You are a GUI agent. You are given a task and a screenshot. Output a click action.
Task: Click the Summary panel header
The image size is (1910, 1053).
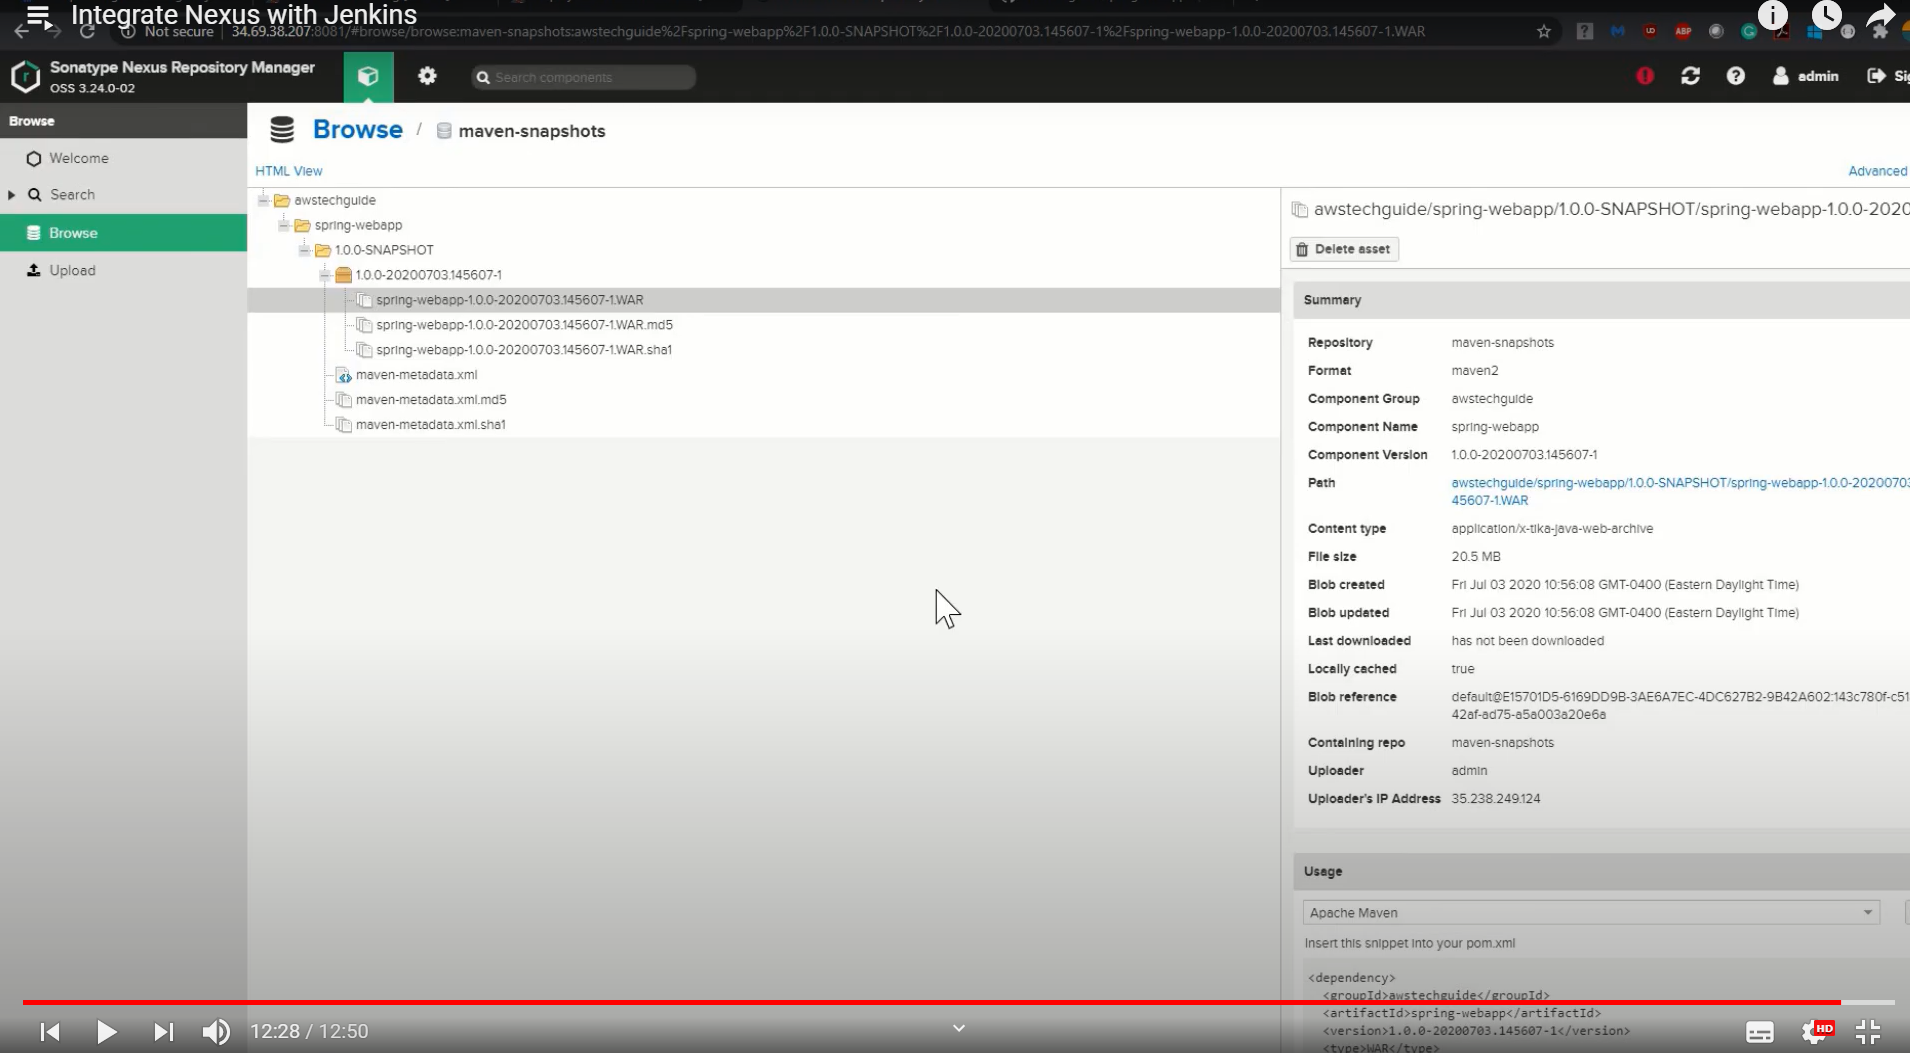click(x=1601, y=300)
